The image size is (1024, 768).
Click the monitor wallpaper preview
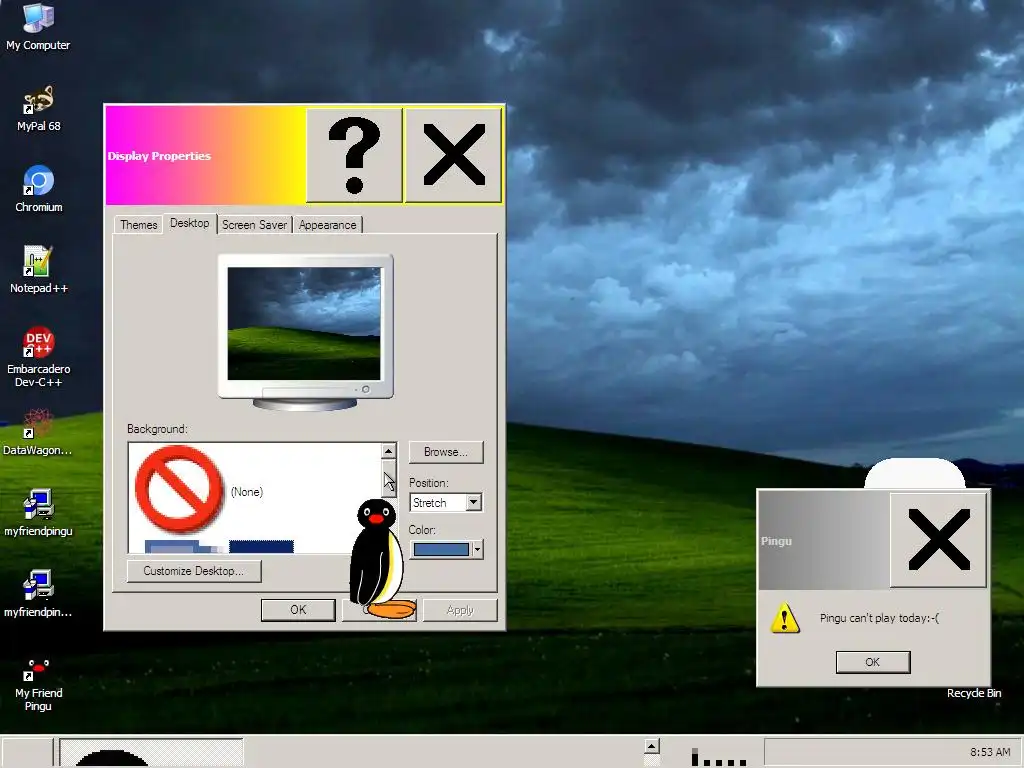304,323
